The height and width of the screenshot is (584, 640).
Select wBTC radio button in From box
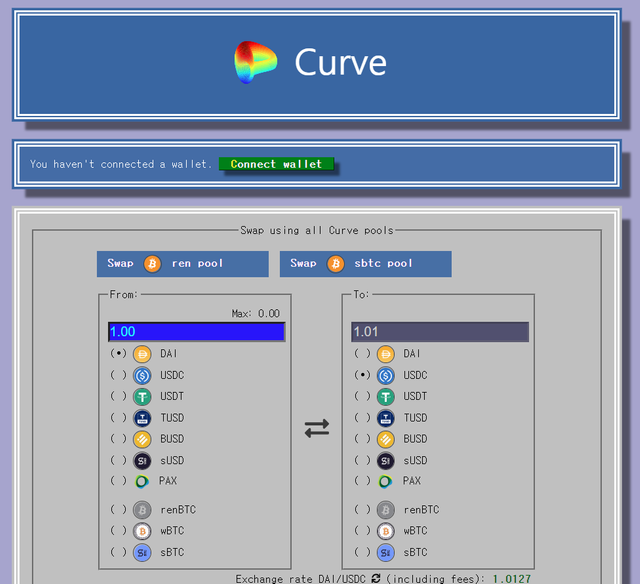click(x=118, y=531)
